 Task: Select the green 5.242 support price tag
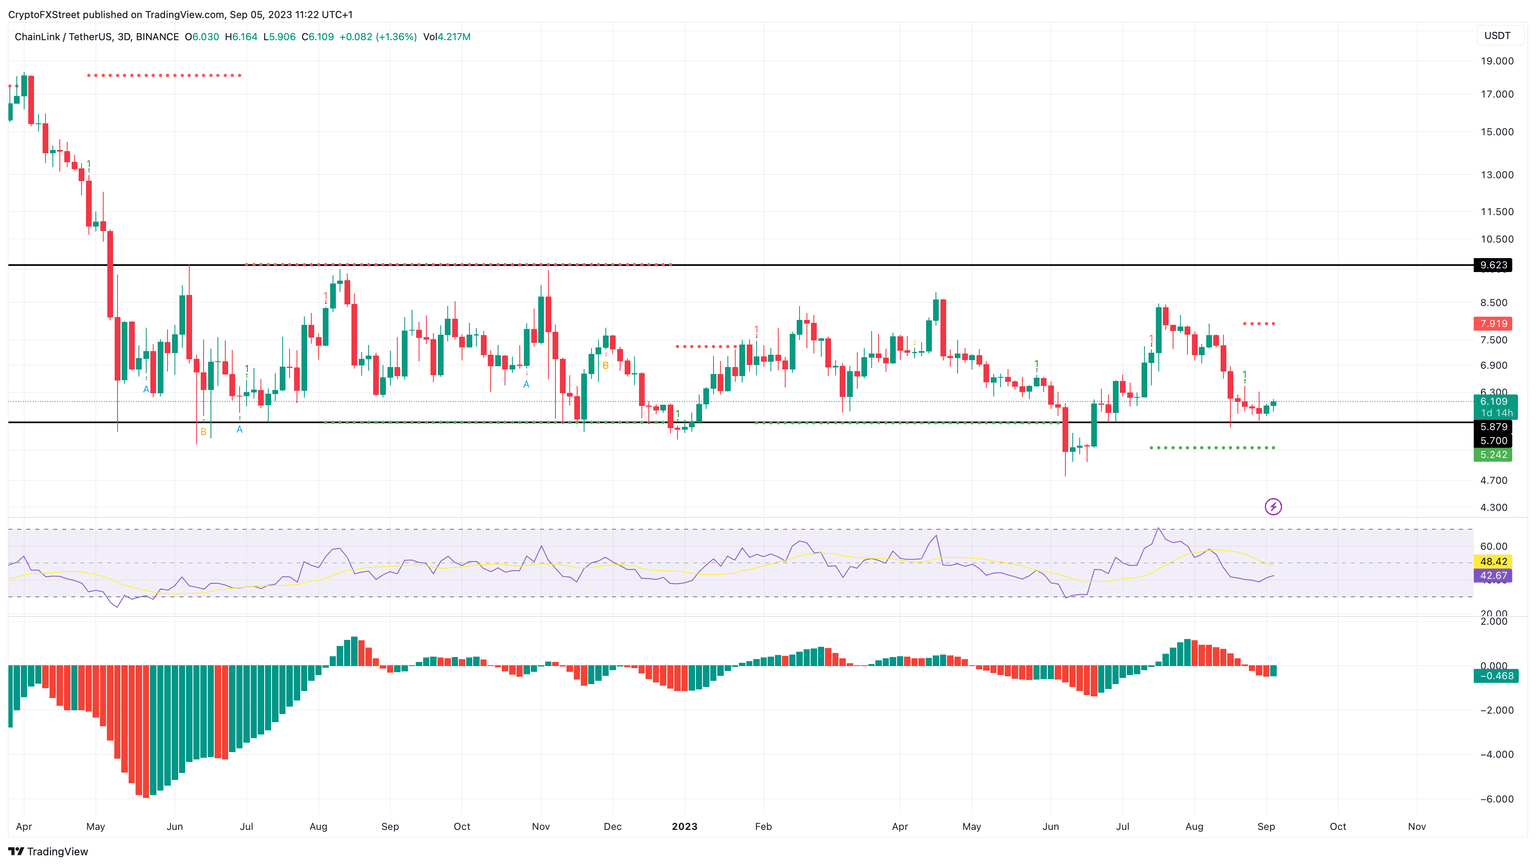(x=1496, y=455)
